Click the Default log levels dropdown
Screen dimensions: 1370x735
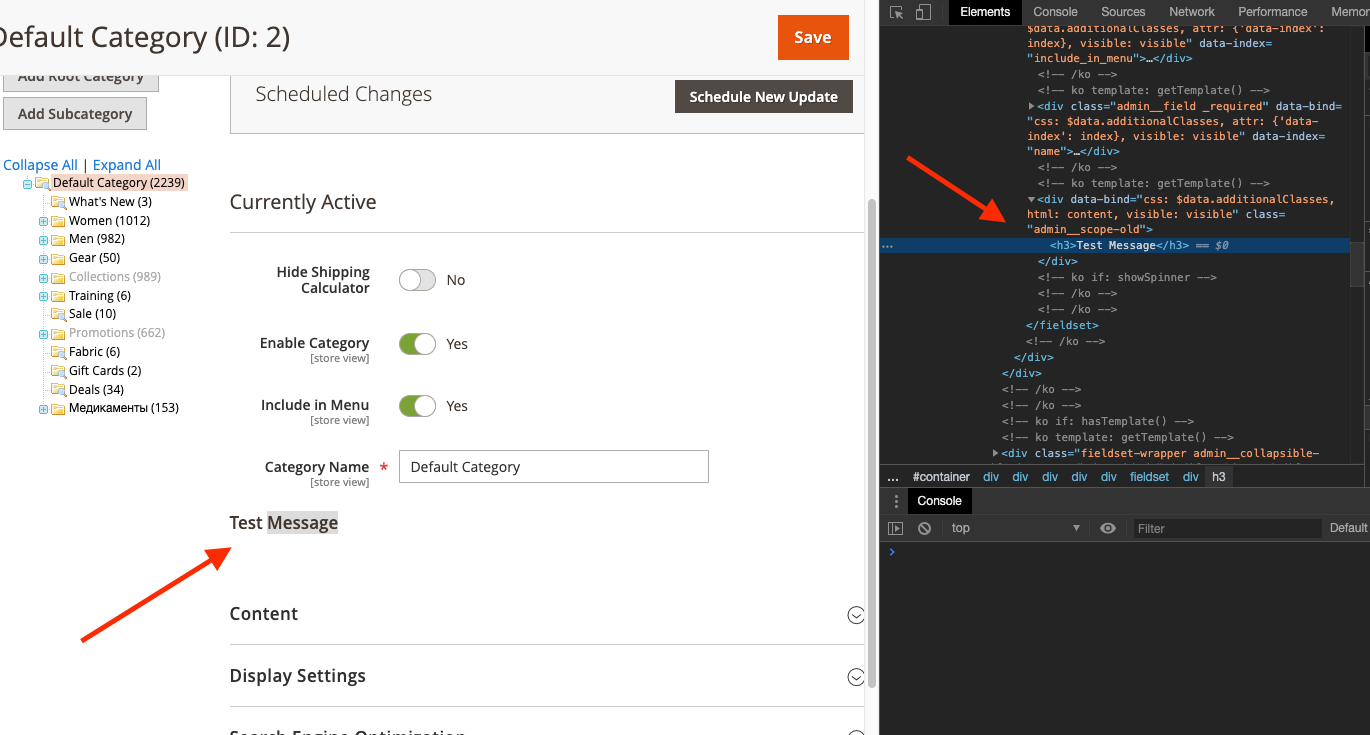click(1348, 528)
